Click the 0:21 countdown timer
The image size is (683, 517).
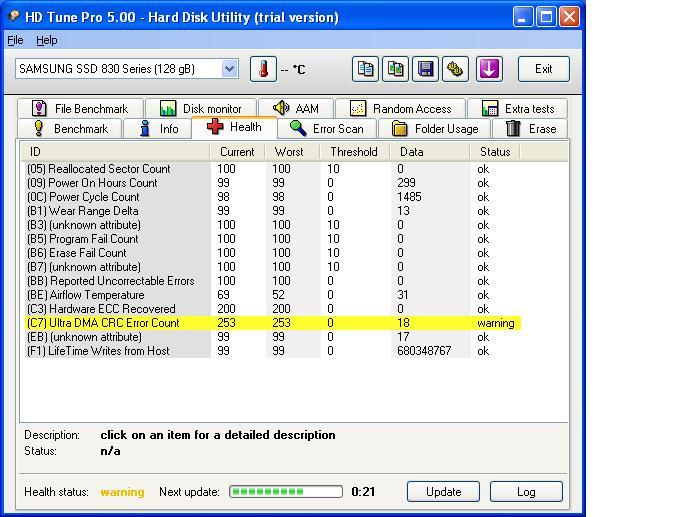[x=363, y=492]
